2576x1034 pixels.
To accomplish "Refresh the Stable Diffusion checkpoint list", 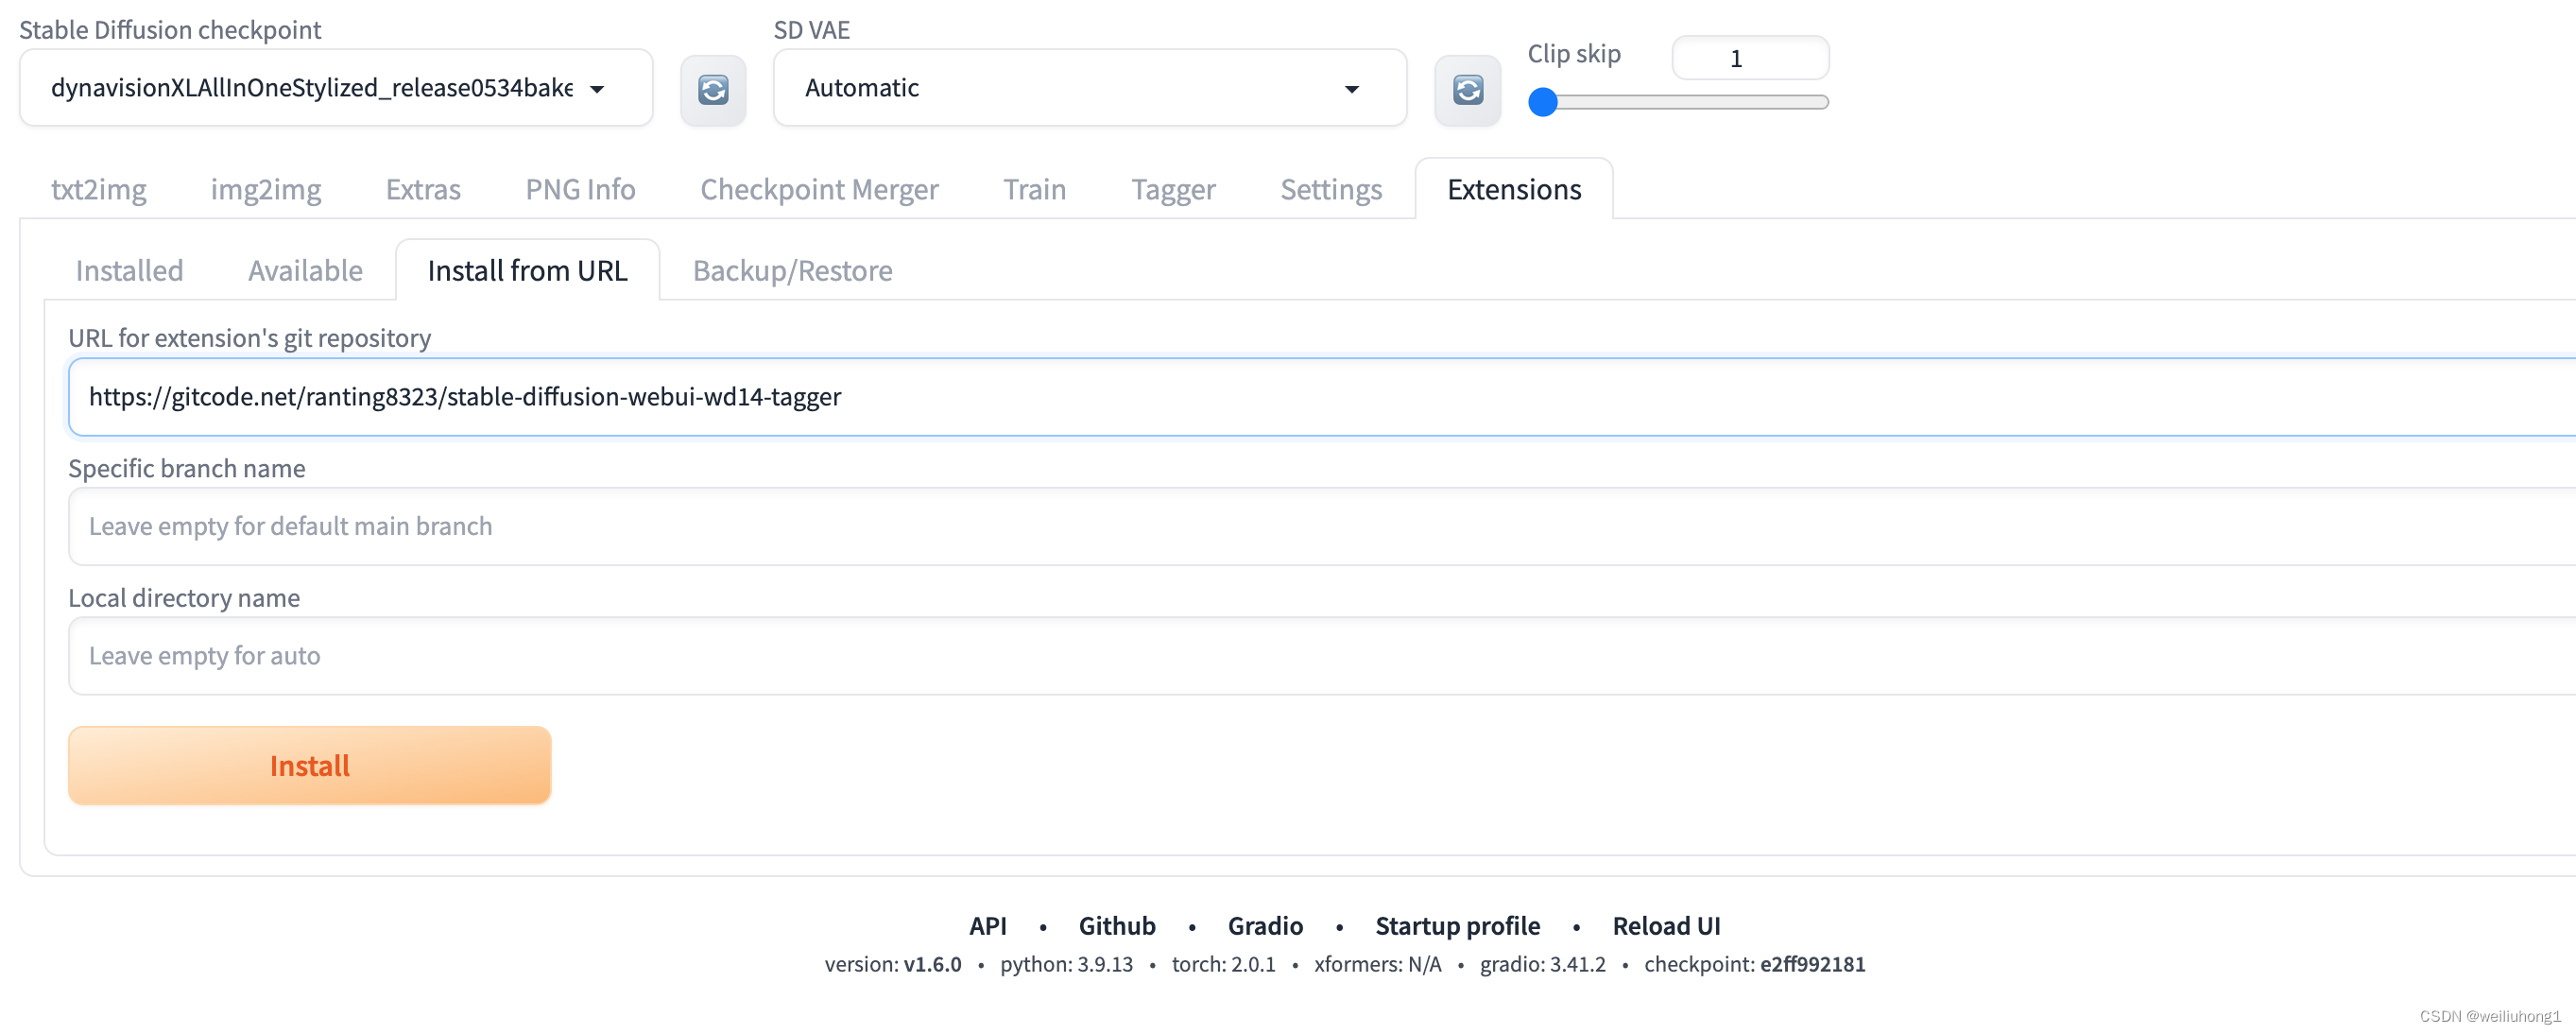I will point(712,89).
